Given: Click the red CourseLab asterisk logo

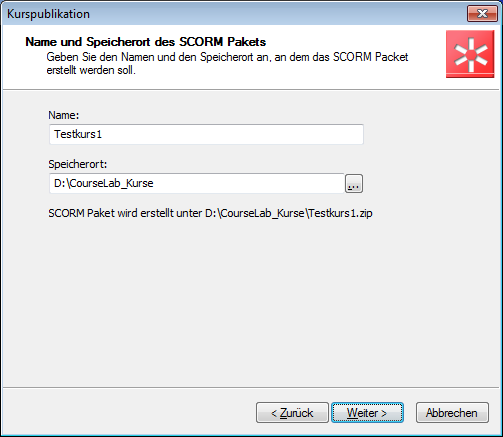Looking at the screenshot, I should tap(470, 54).
